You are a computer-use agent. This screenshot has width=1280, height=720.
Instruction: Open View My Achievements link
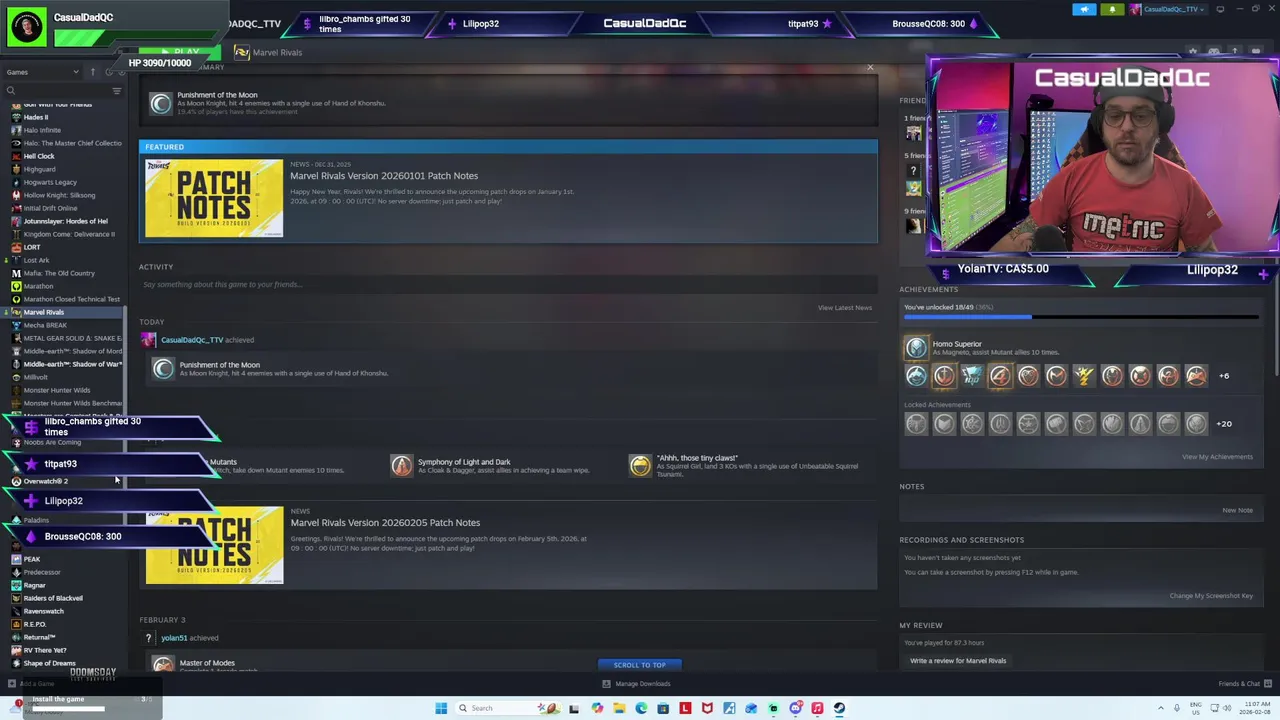(1217, 457)
